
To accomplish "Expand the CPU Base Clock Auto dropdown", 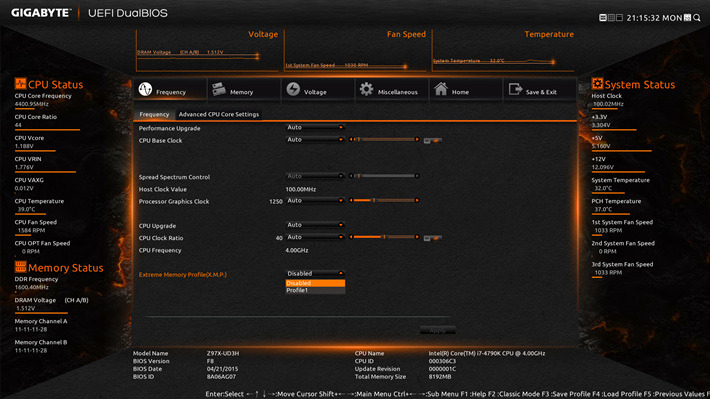I will (315, 140).
